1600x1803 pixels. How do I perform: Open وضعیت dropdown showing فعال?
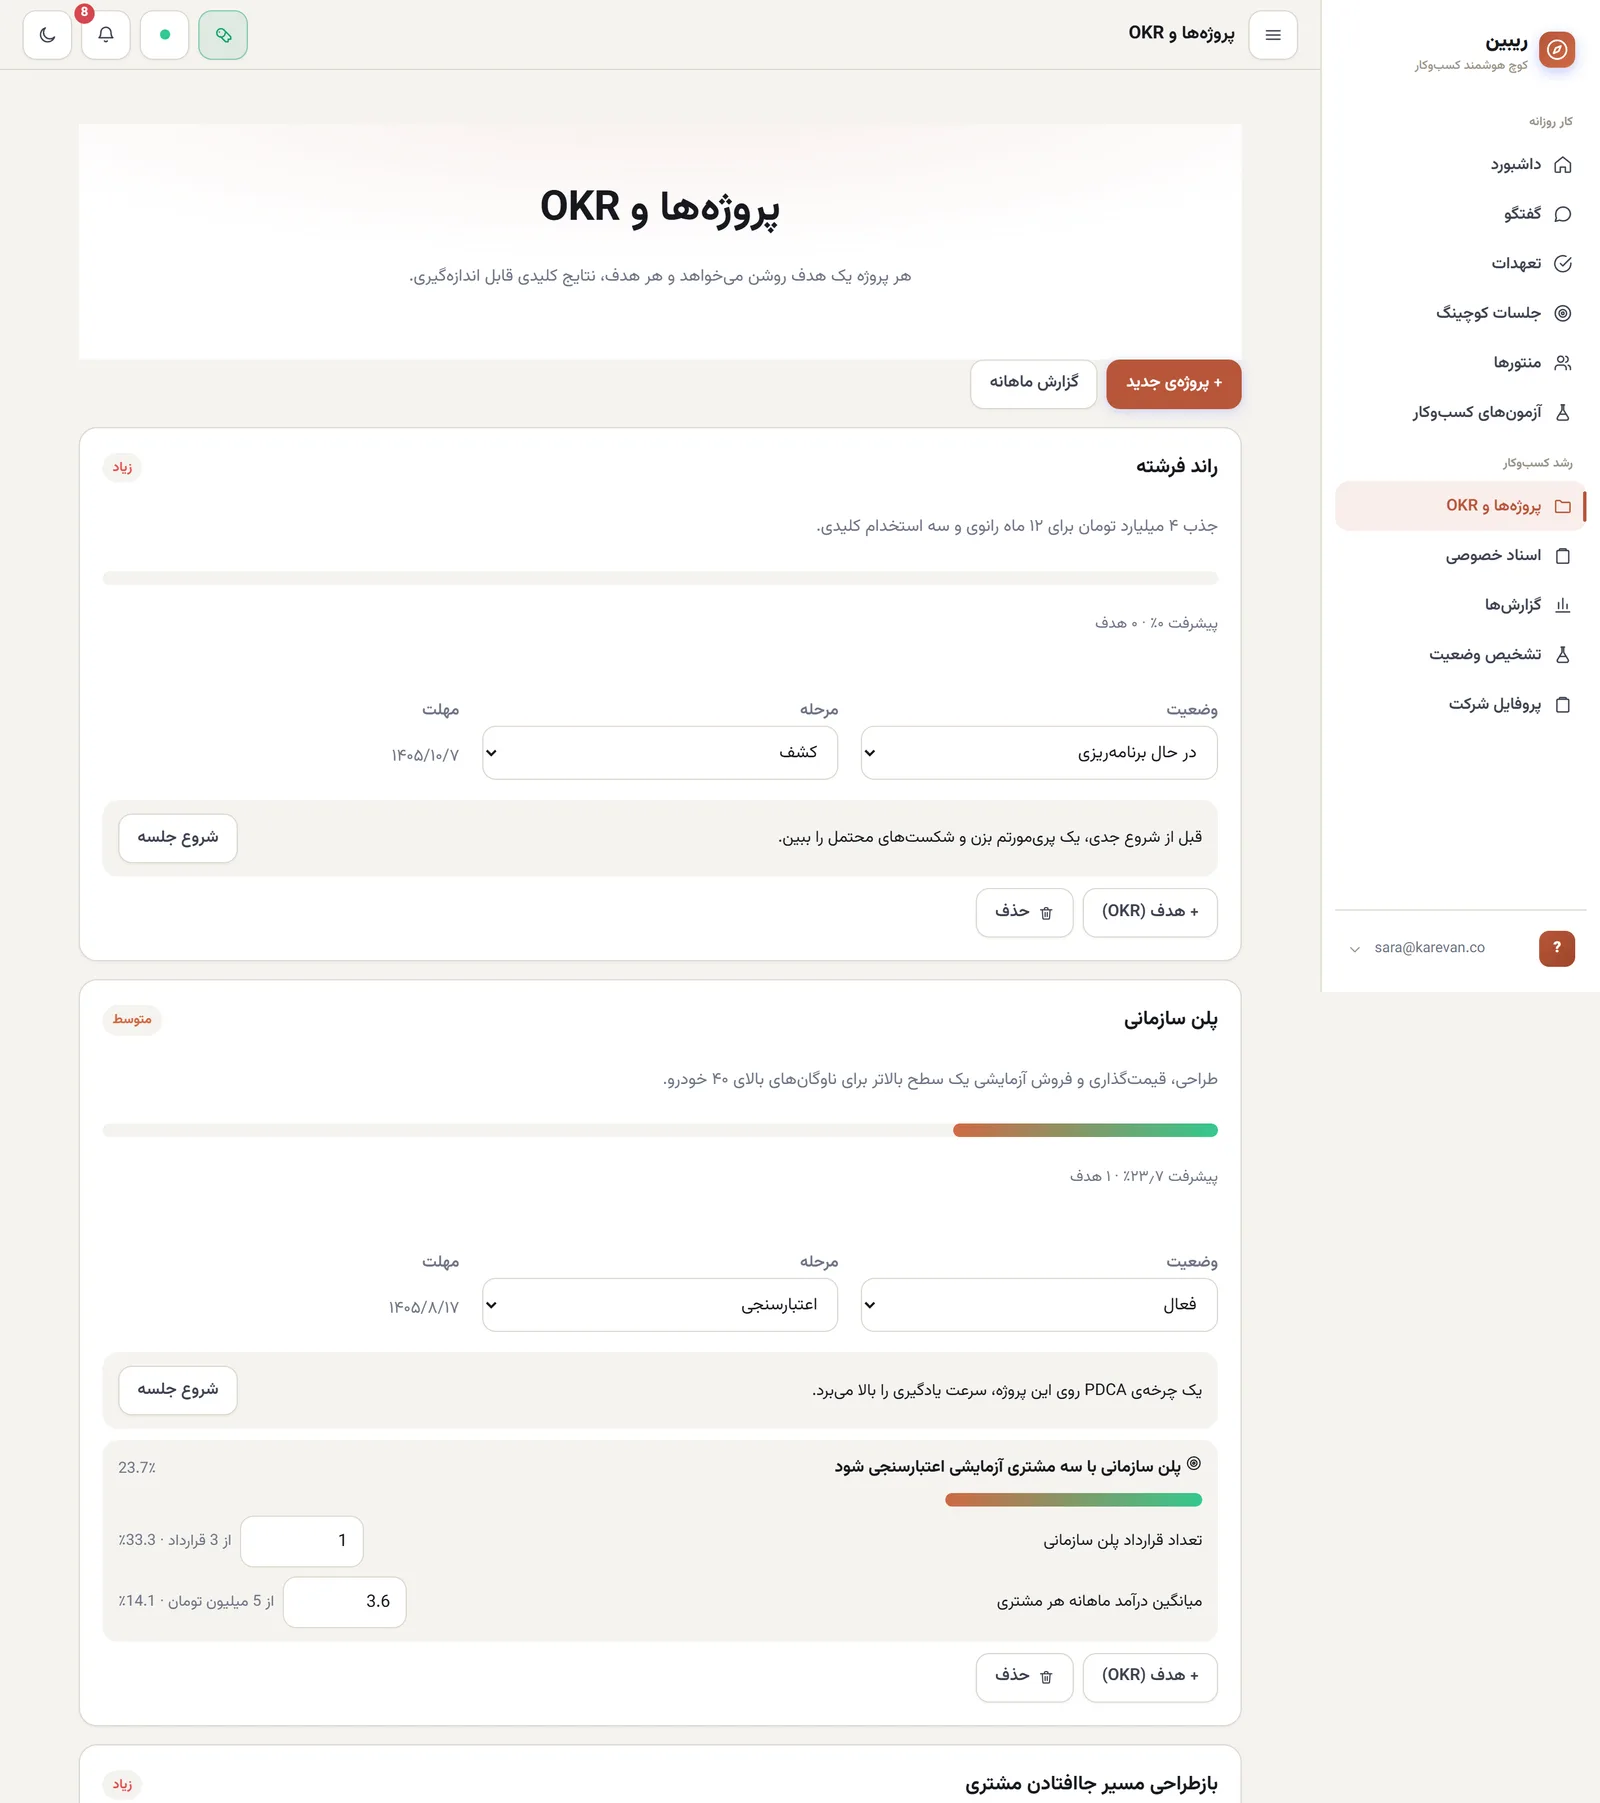point(1039,1305)
